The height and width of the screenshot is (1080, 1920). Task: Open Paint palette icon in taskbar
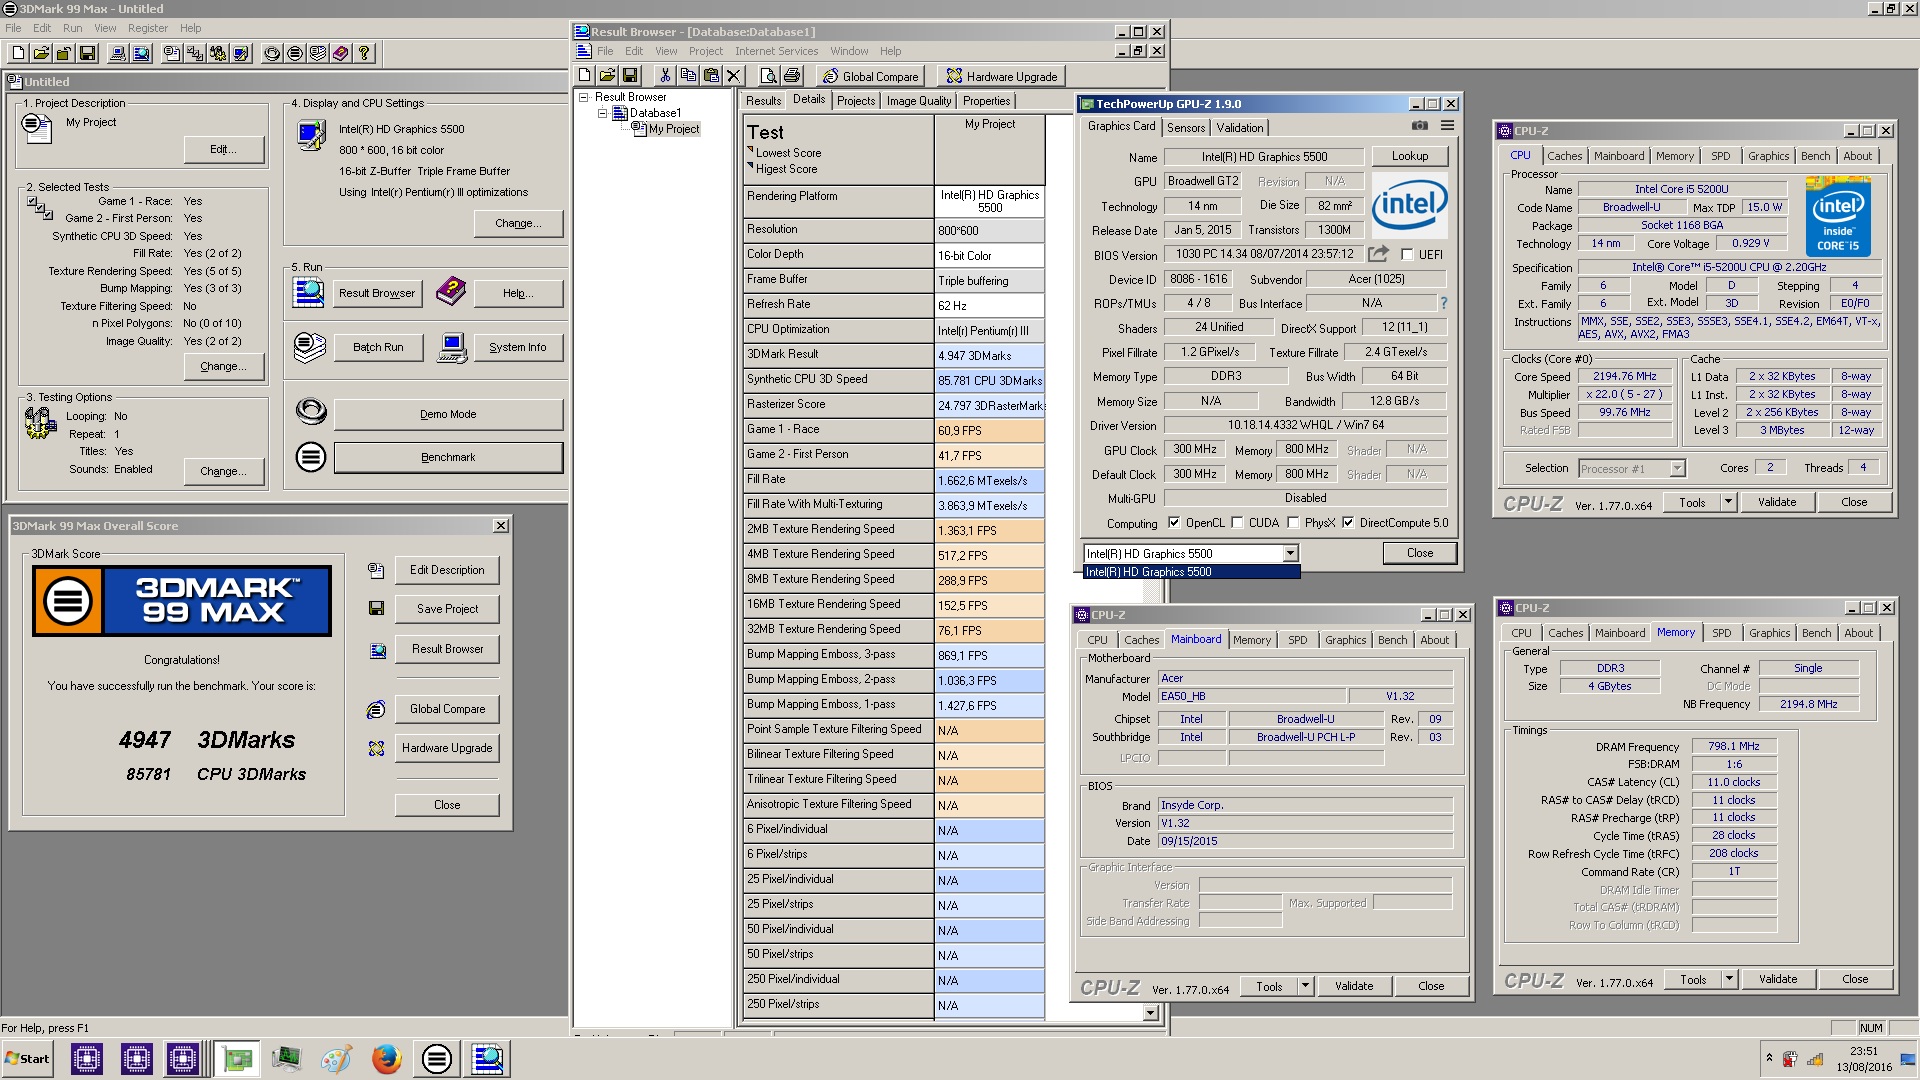click(336, 1059)
